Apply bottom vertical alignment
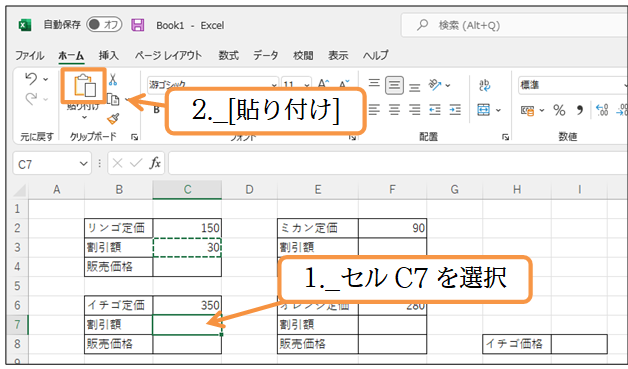Viewport: 628px width, 369px height. tap(415, 87)
